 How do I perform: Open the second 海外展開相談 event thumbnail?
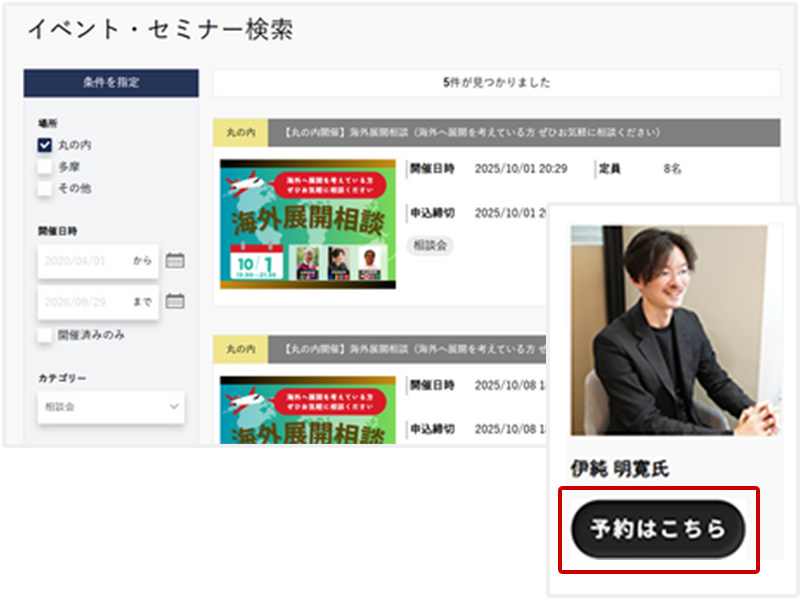308,410
